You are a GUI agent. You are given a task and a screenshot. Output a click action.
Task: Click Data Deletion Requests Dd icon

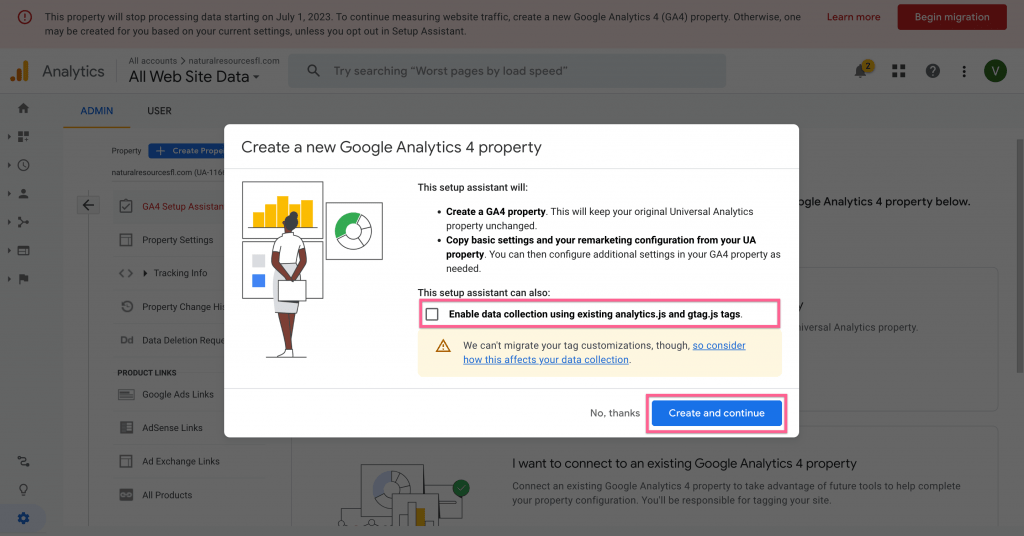point(127,340)
